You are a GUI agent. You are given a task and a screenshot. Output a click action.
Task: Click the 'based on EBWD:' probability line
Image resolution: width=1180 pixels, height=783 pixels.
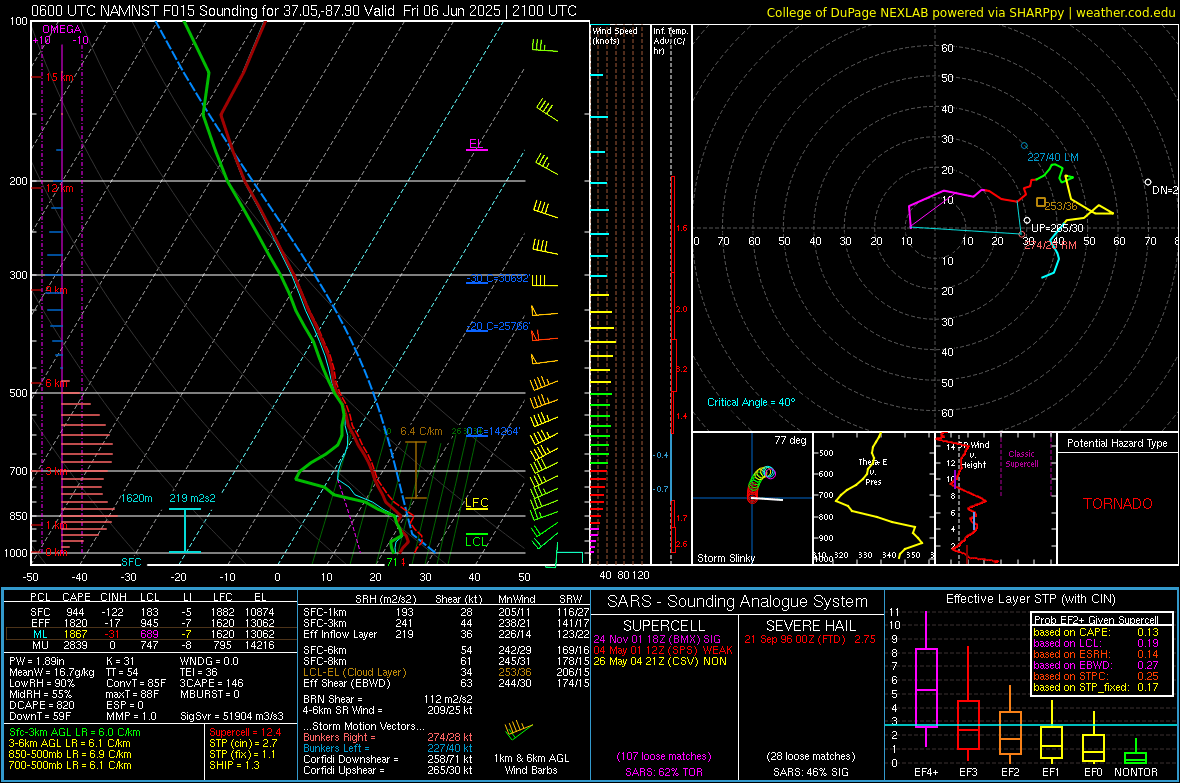[x=1096, y=665]
